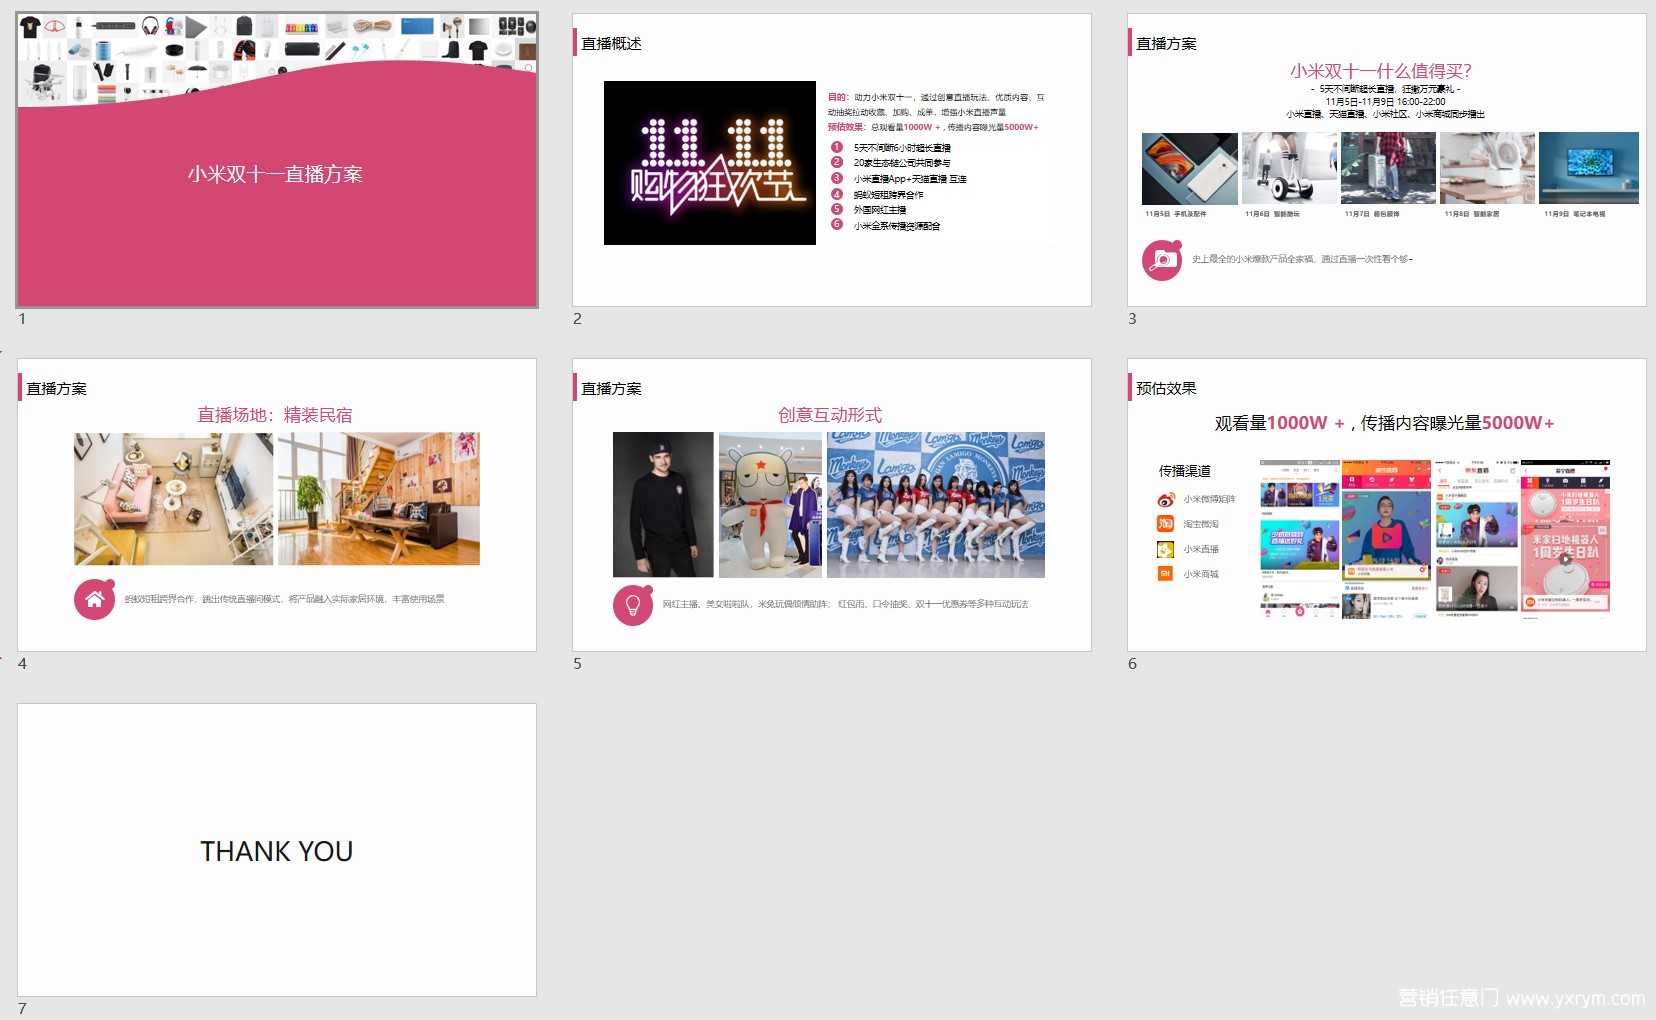Viewport: 1656px width, 1020px height.
Task: Click the heading 直播场地:精装民宿
Action: (x=275, y=415)
